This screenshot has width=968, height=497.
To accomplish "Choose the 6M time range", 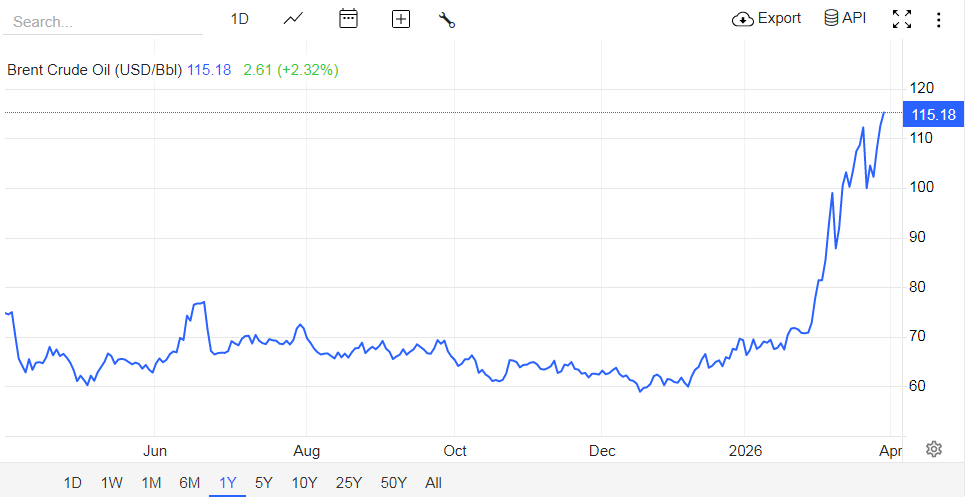I will [189, 482].
